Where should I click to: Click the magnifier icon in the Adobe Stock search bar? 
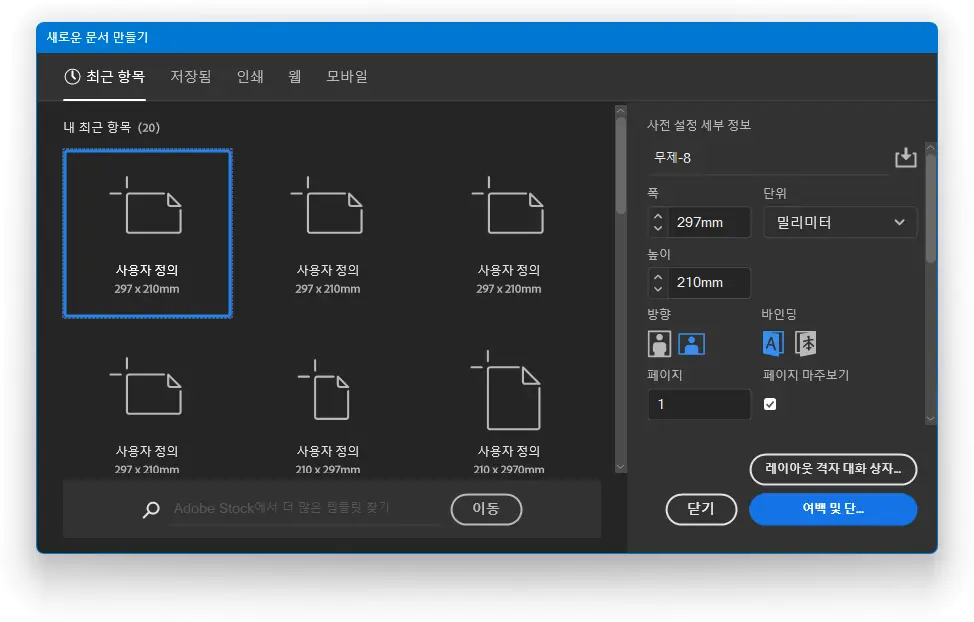pyautogui.click(x=151, y=509)
